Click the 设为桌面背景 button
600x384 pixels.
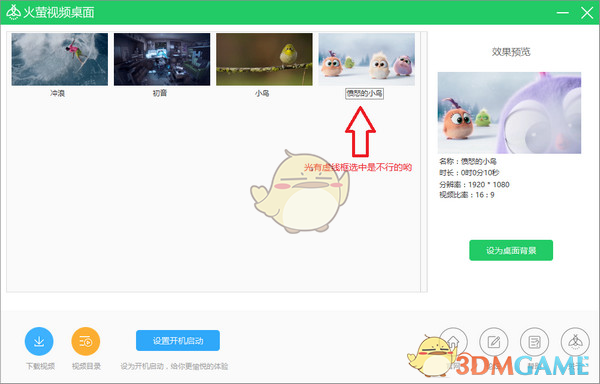[511, 251]
